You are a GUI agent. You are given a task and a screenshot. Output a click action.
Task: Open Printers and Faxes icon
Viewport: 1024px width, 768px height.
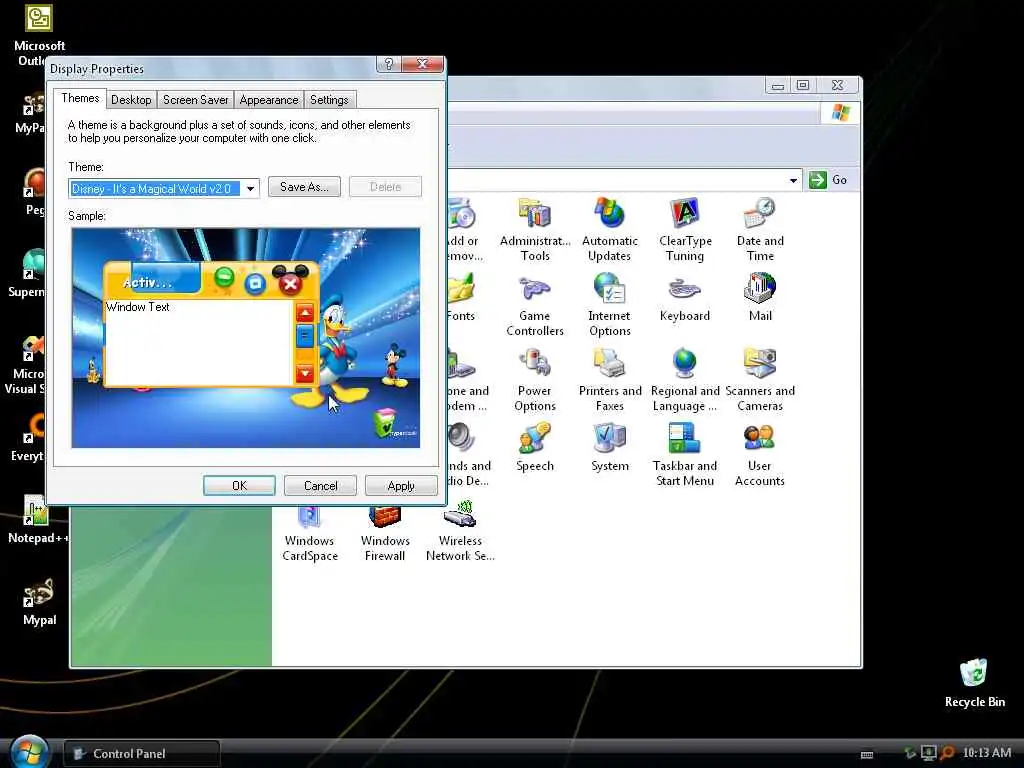[609, 379]
